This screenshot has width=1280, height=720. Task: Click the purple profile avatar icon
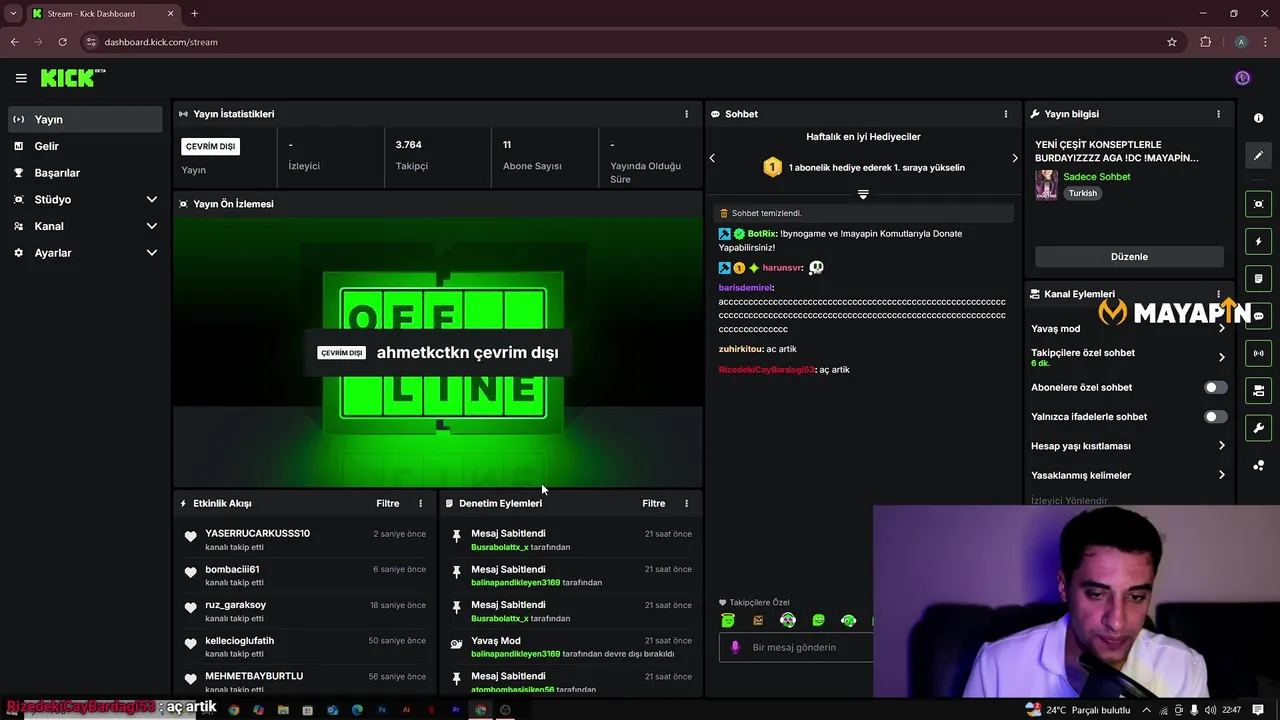[1242, 78]
